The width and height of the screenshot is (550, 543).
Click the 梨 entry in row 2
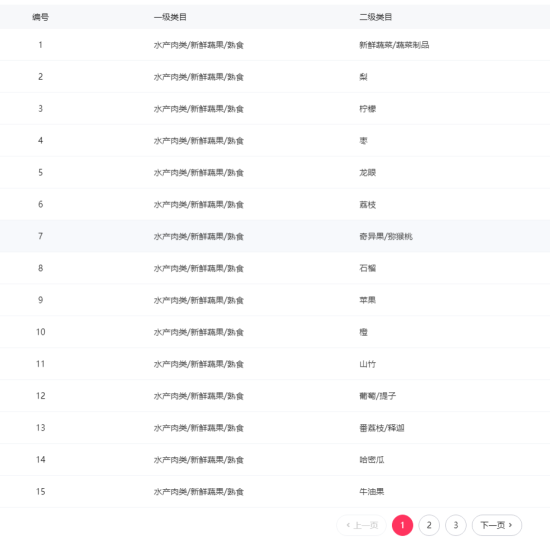(363, 77)
